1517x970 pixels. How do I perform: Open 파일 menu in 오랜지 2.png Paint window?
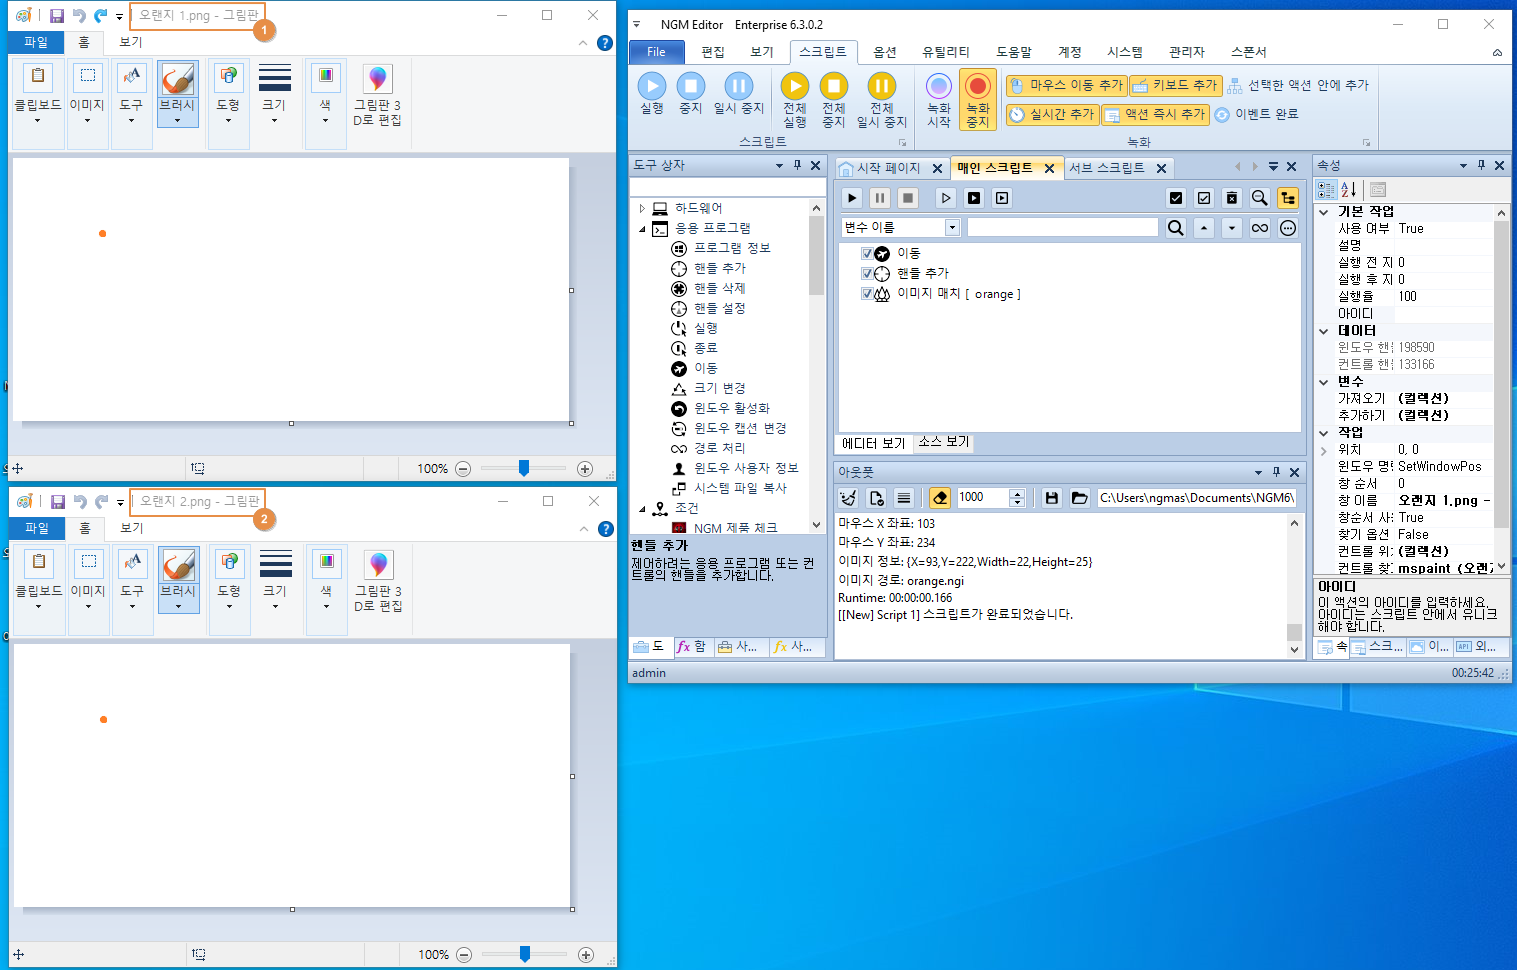37,528
